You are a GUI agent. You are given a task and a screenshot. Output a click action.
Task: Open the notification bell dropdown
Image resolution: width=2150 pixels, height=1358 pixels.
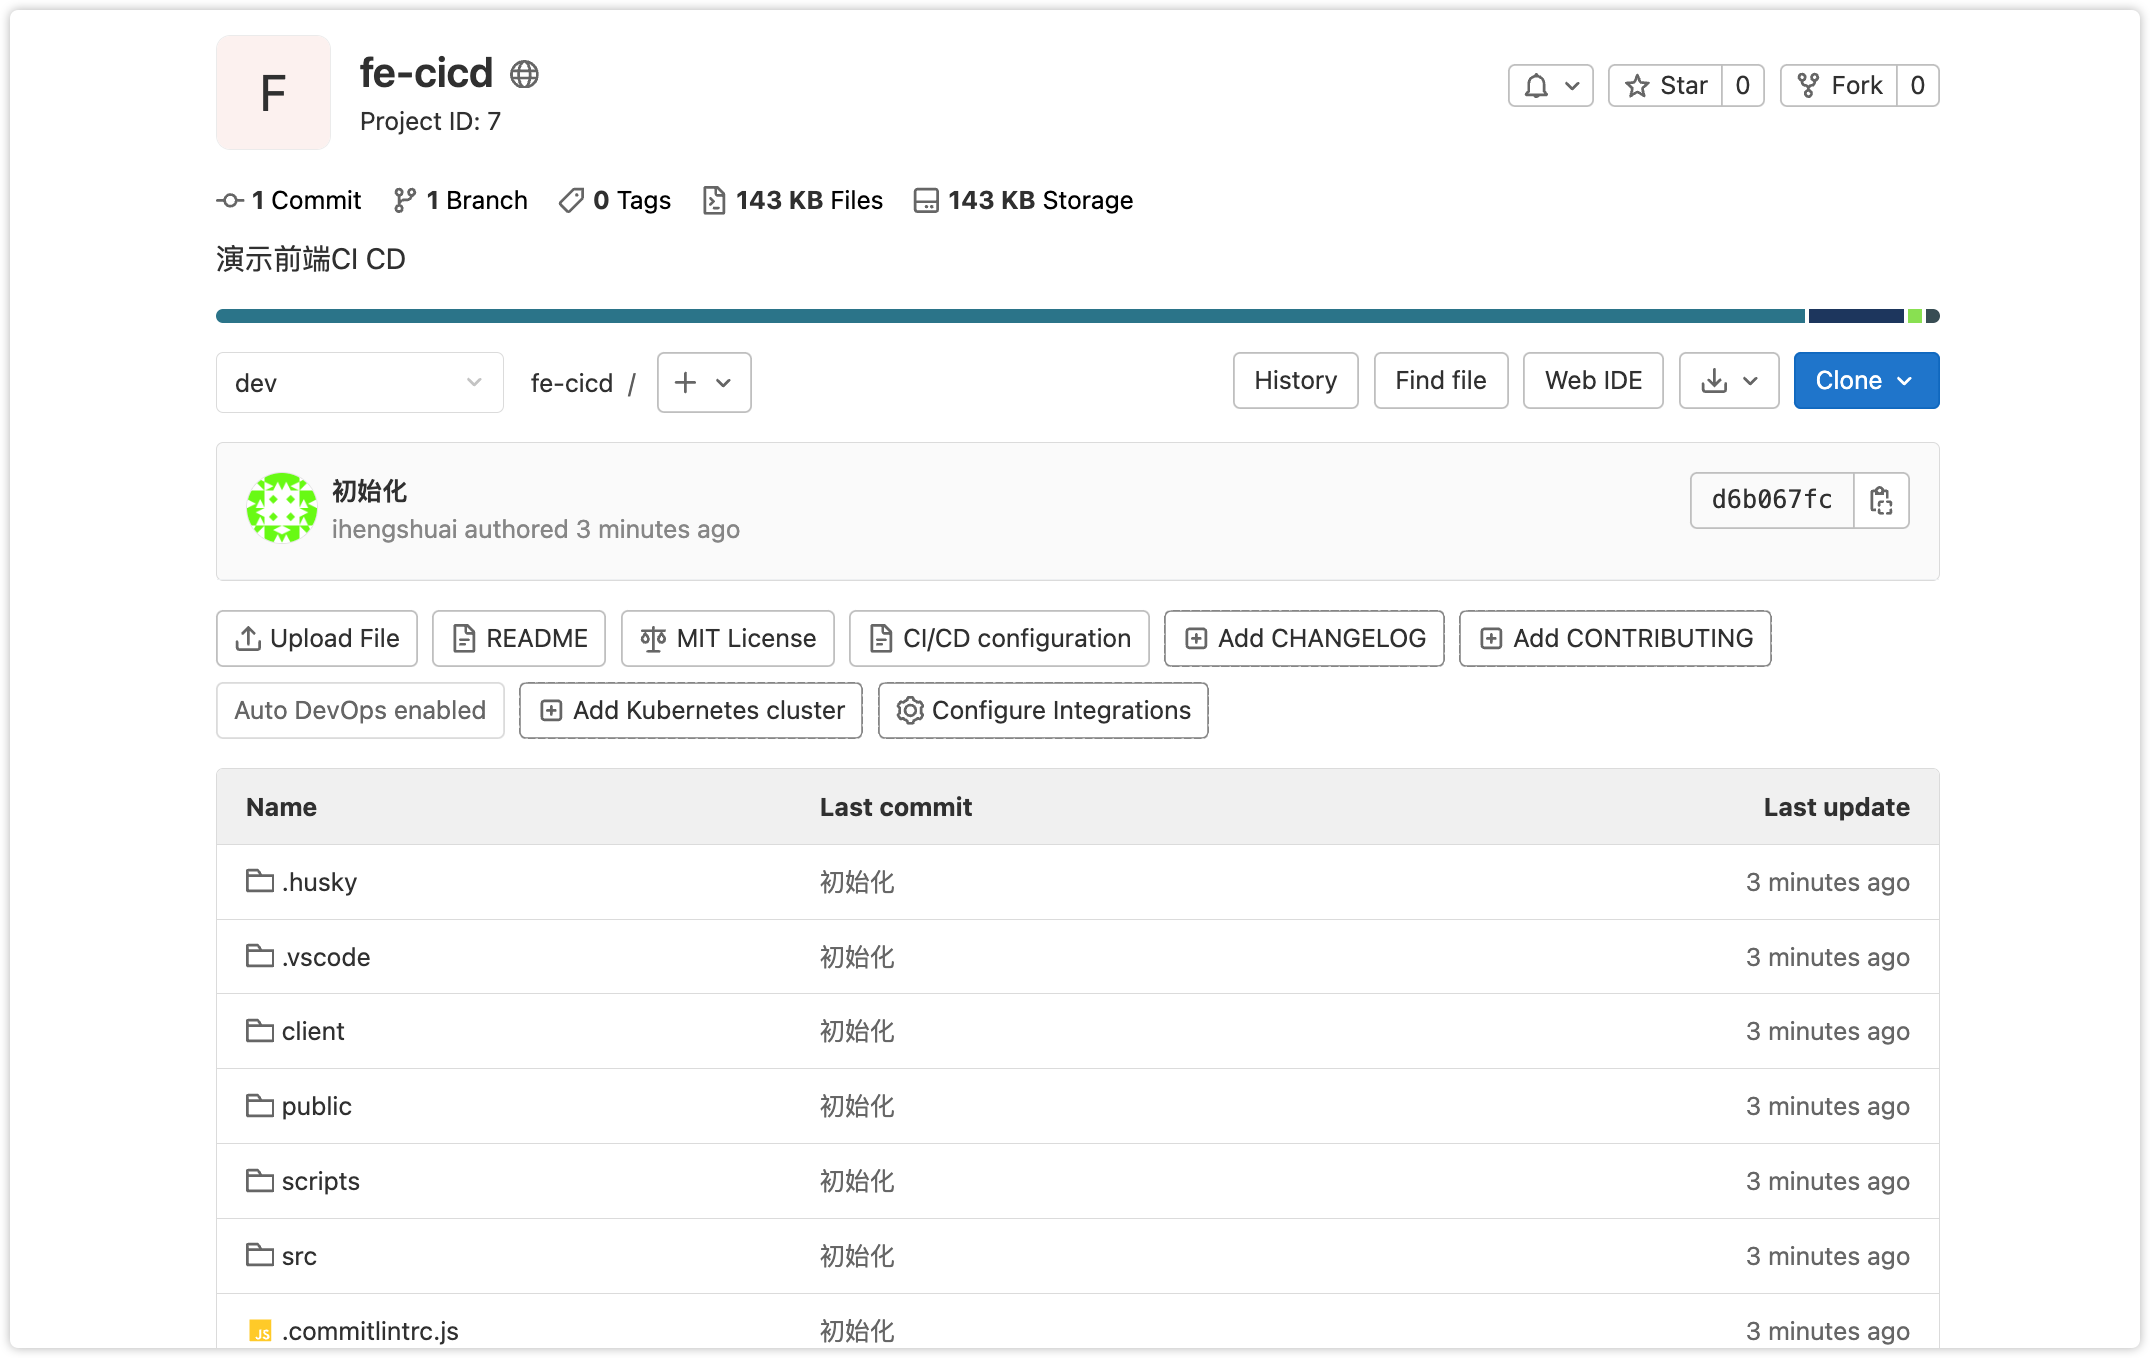pos(1550,86)
